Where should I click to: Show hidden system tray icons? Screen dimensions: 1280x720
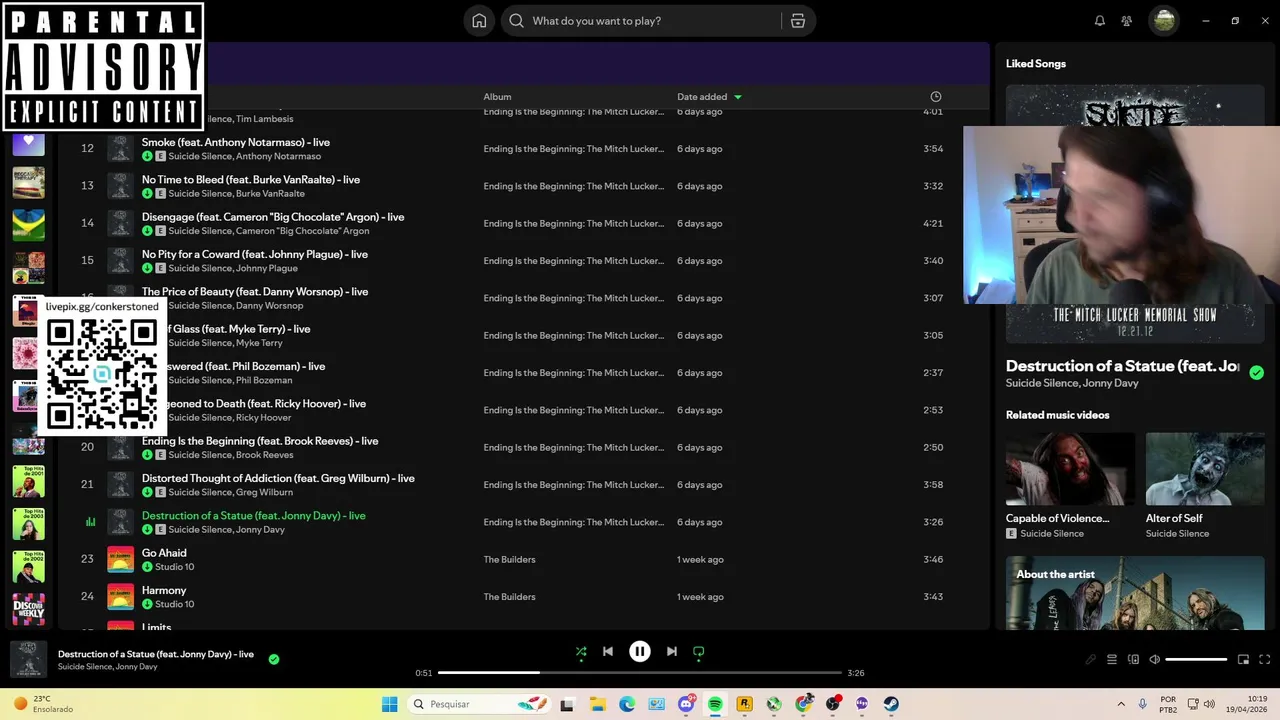(1121, 704)
